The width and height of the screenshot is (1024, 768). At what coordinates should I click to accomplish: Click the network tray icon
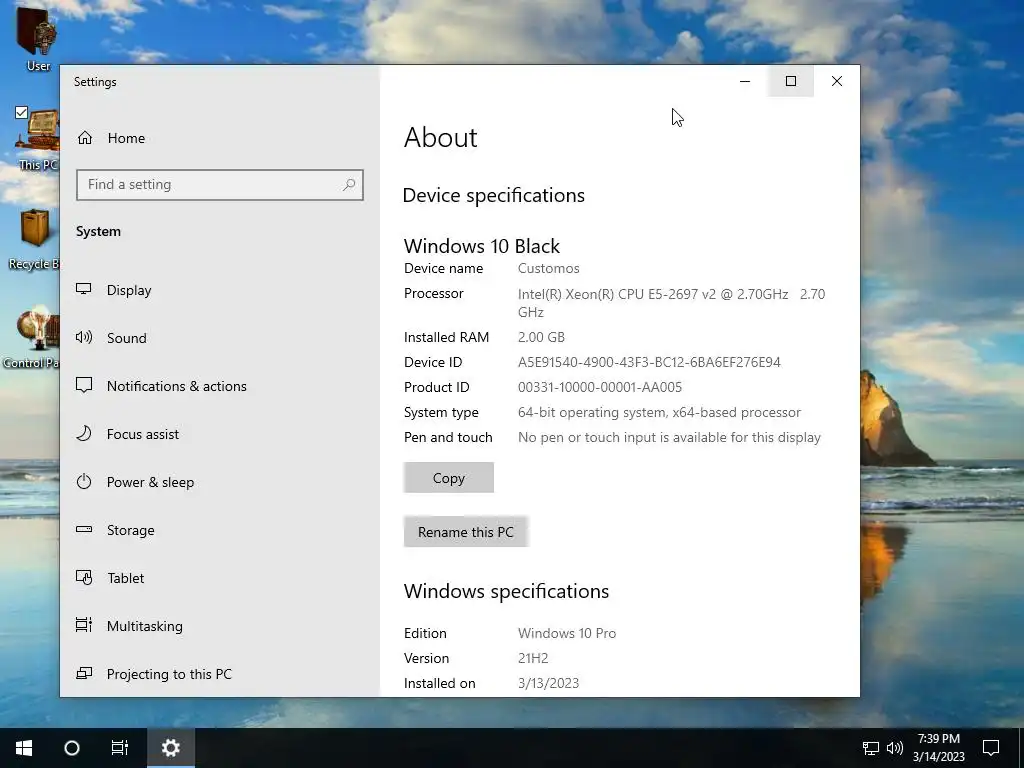[x=871, y=748]
